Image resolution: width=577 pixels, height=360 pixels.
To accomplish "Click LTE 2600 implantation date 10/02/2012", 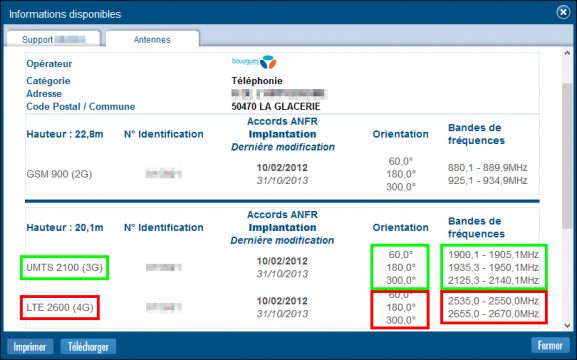I will (282, 301).
